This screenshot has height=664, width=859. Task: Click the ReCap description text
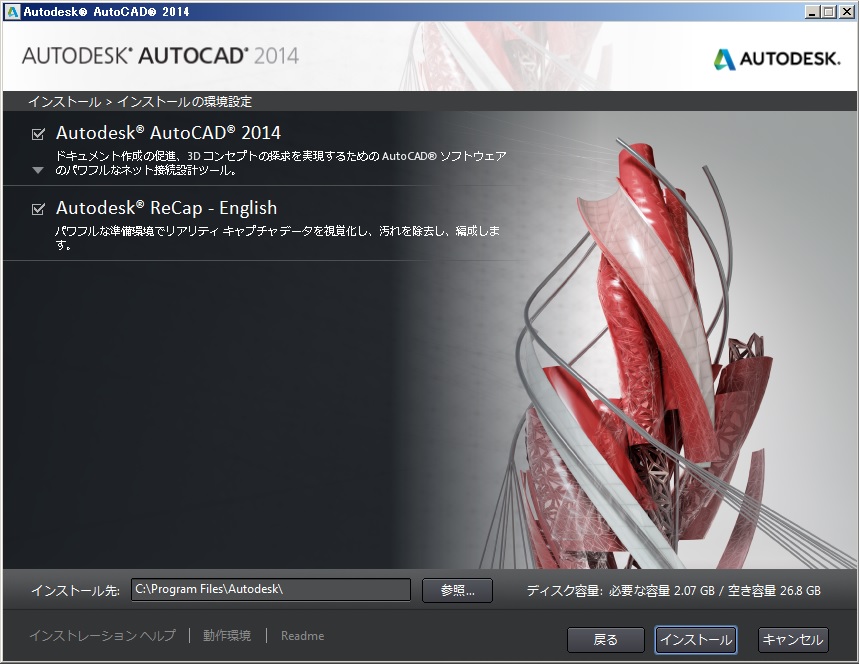(277, 238)
